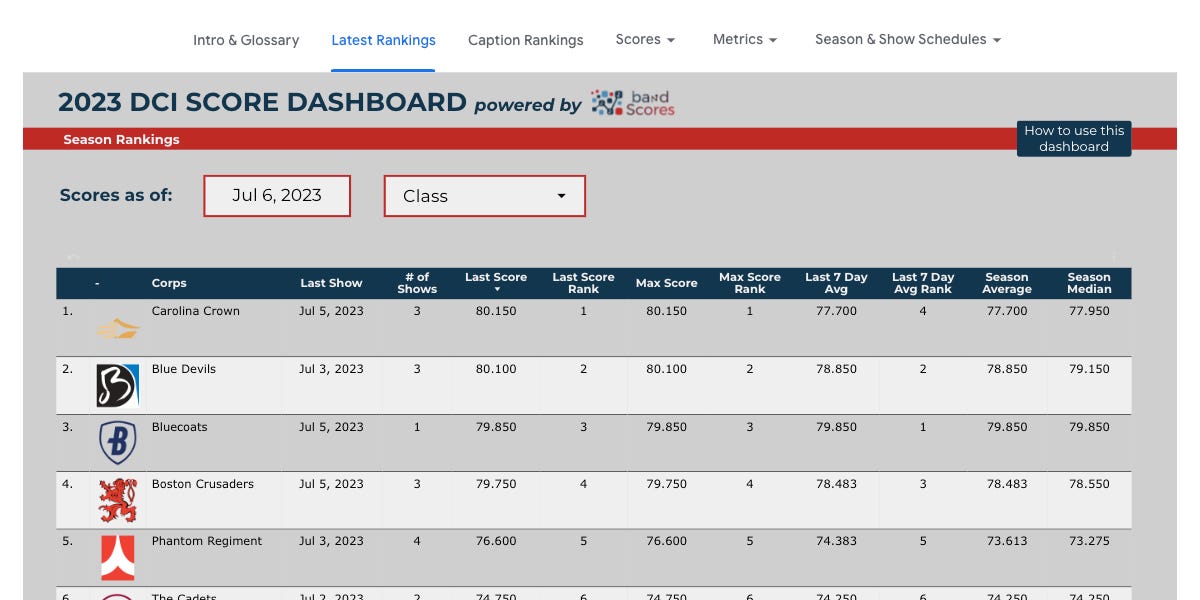The image size is (1200, 600).
Task: Click How to use this dashboard button
Action: pyautogui.click(x=1074, y=138)
